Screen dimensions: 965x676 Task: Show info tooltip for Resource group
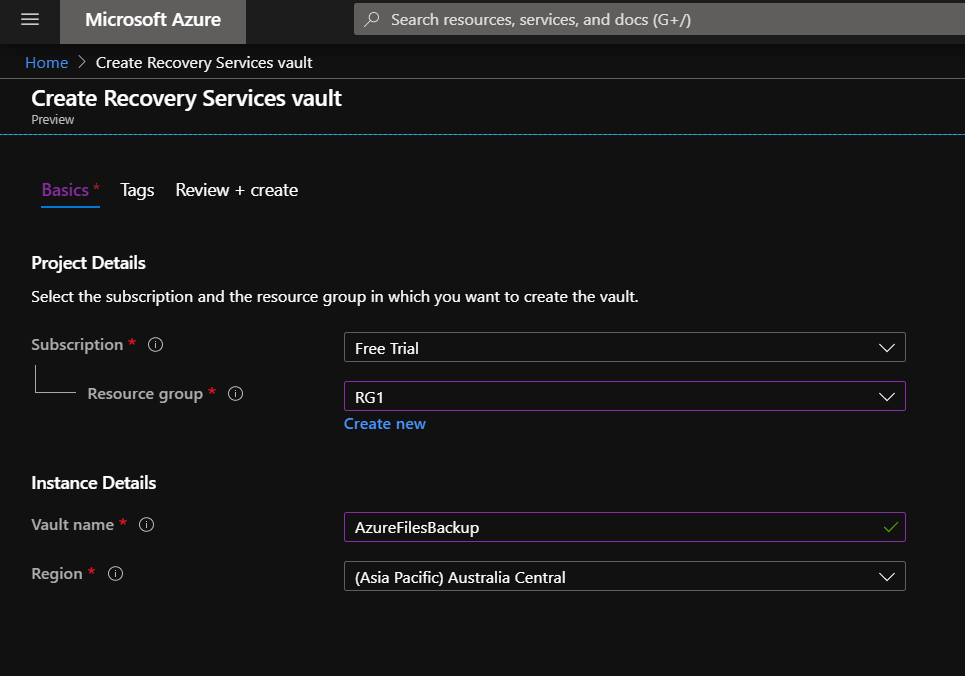tap(236, 394)
